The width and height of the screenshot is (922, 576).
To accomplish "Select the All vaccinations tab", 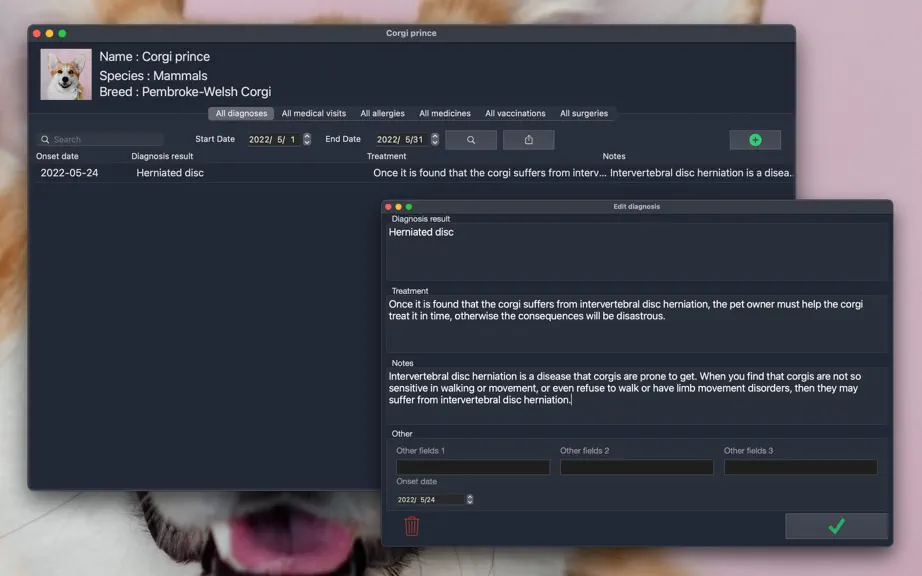I will [515, 113].
